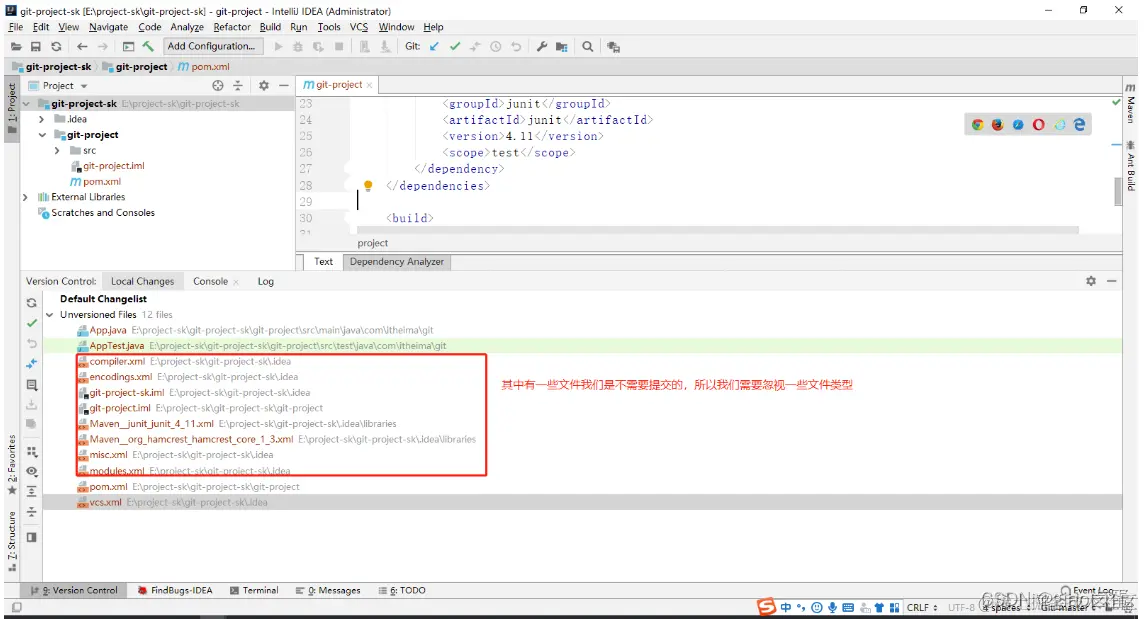Navigate back with the left arrow icon

pos(82,47)
